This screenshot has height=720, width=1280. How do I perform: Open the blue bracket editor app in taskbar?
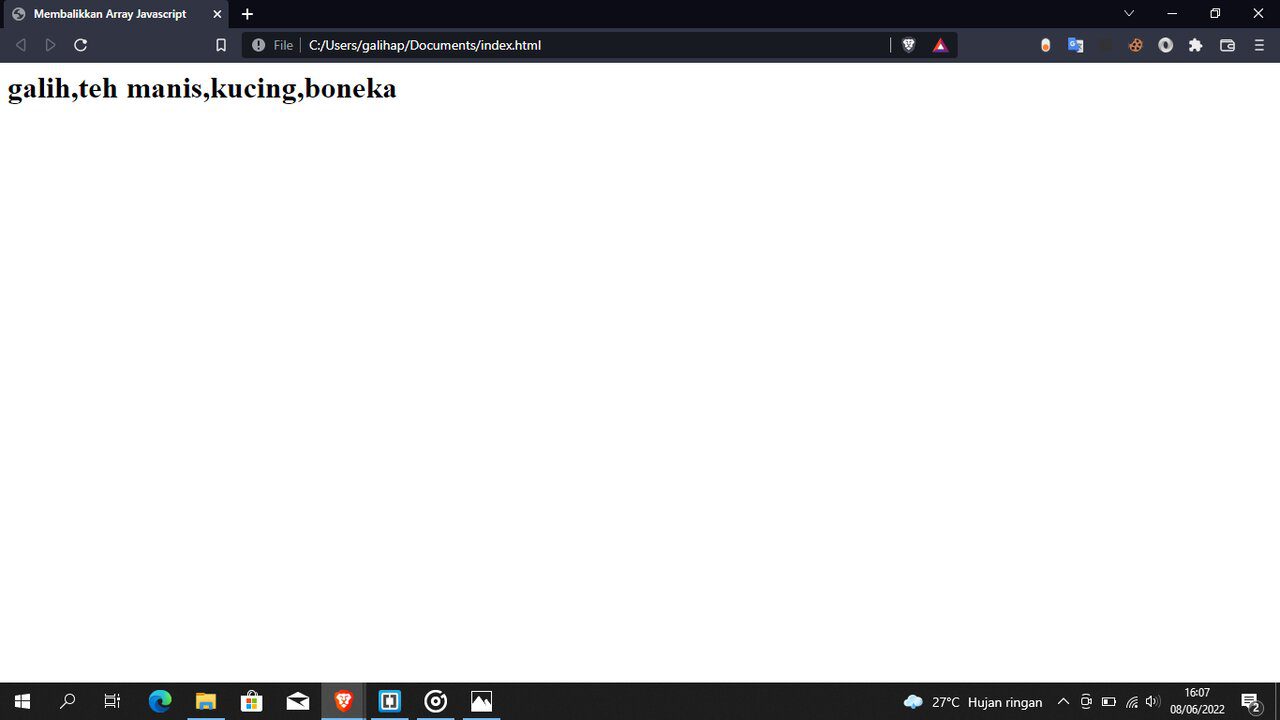coord(390,701)
